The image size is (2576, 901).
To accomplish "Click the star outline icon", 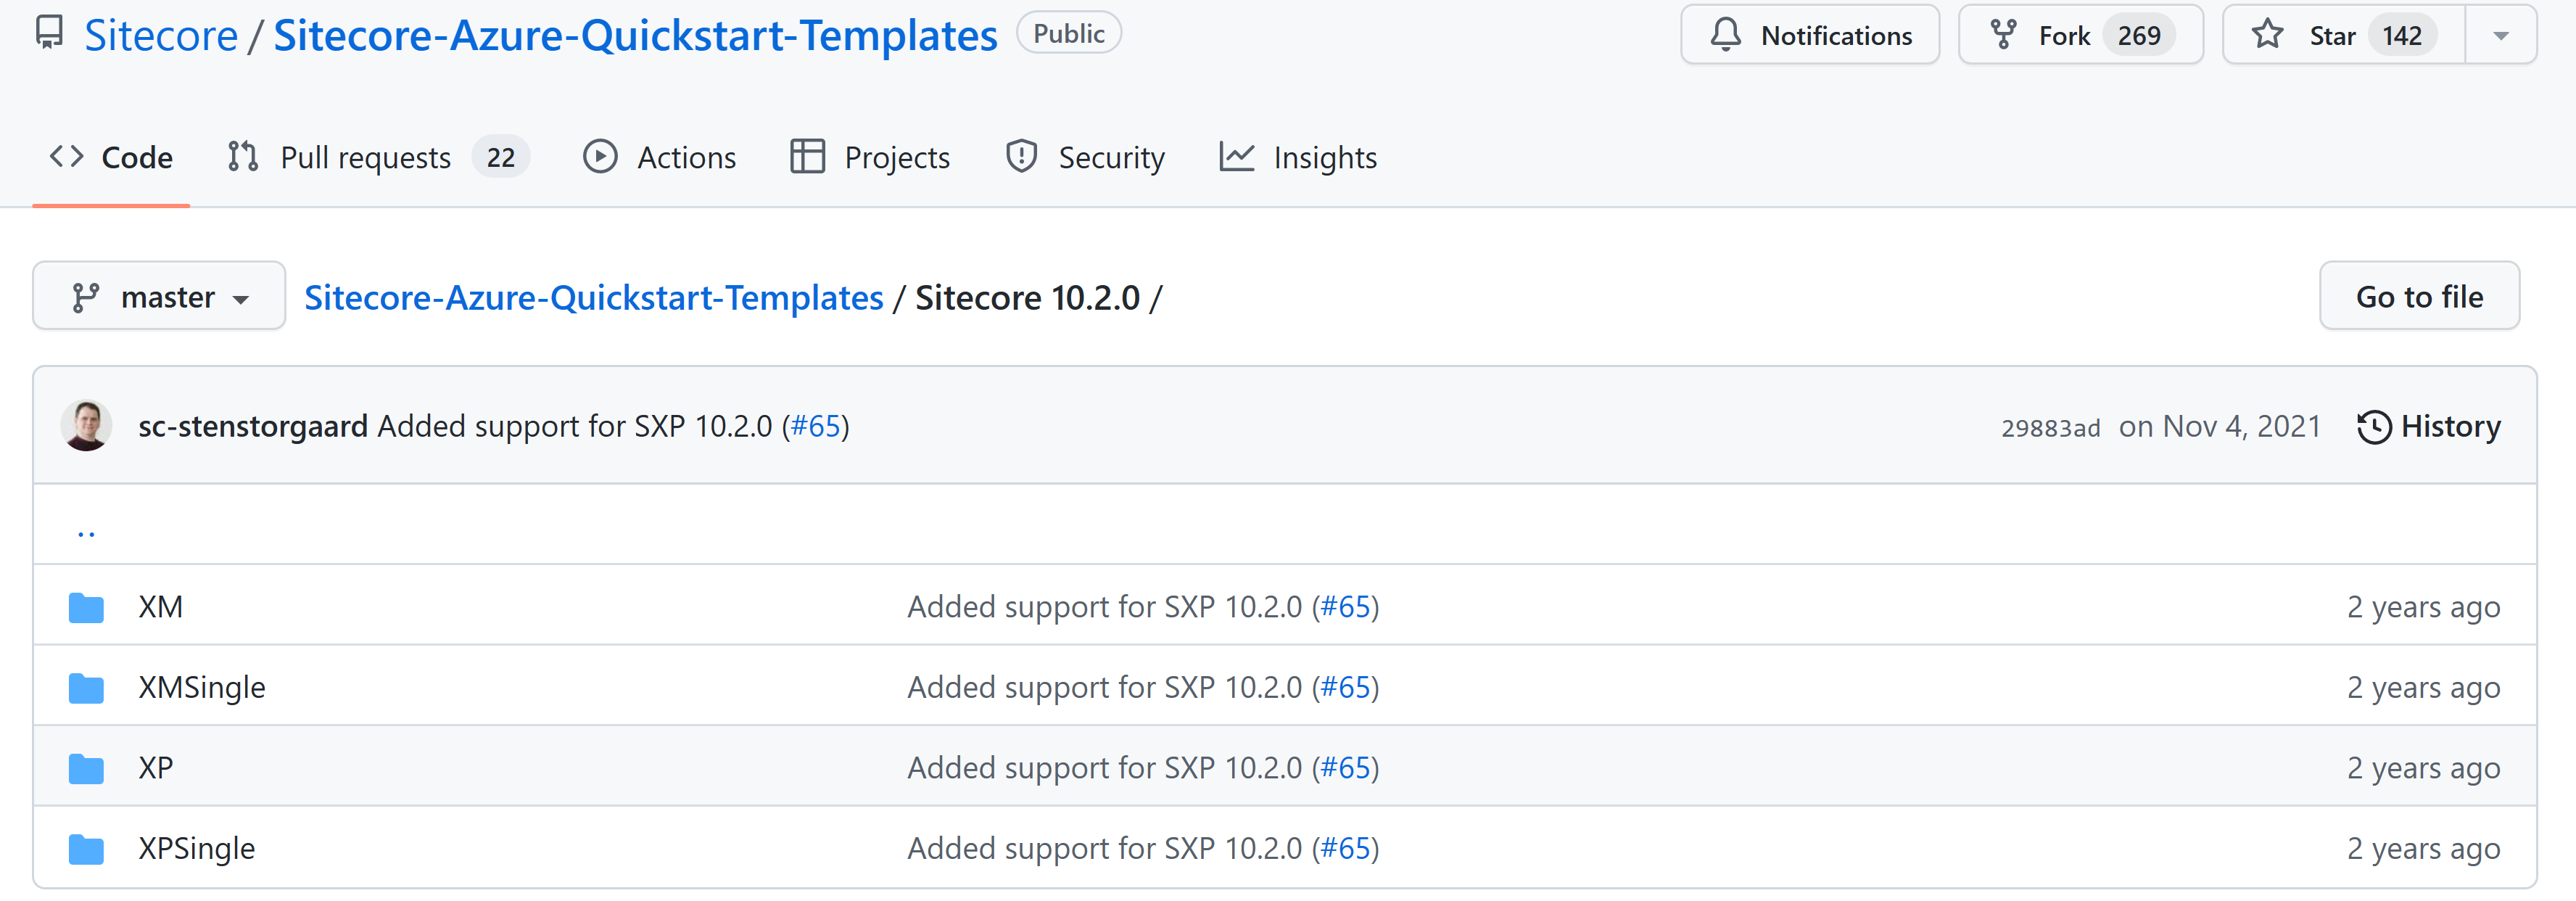I will point(2267,35).
